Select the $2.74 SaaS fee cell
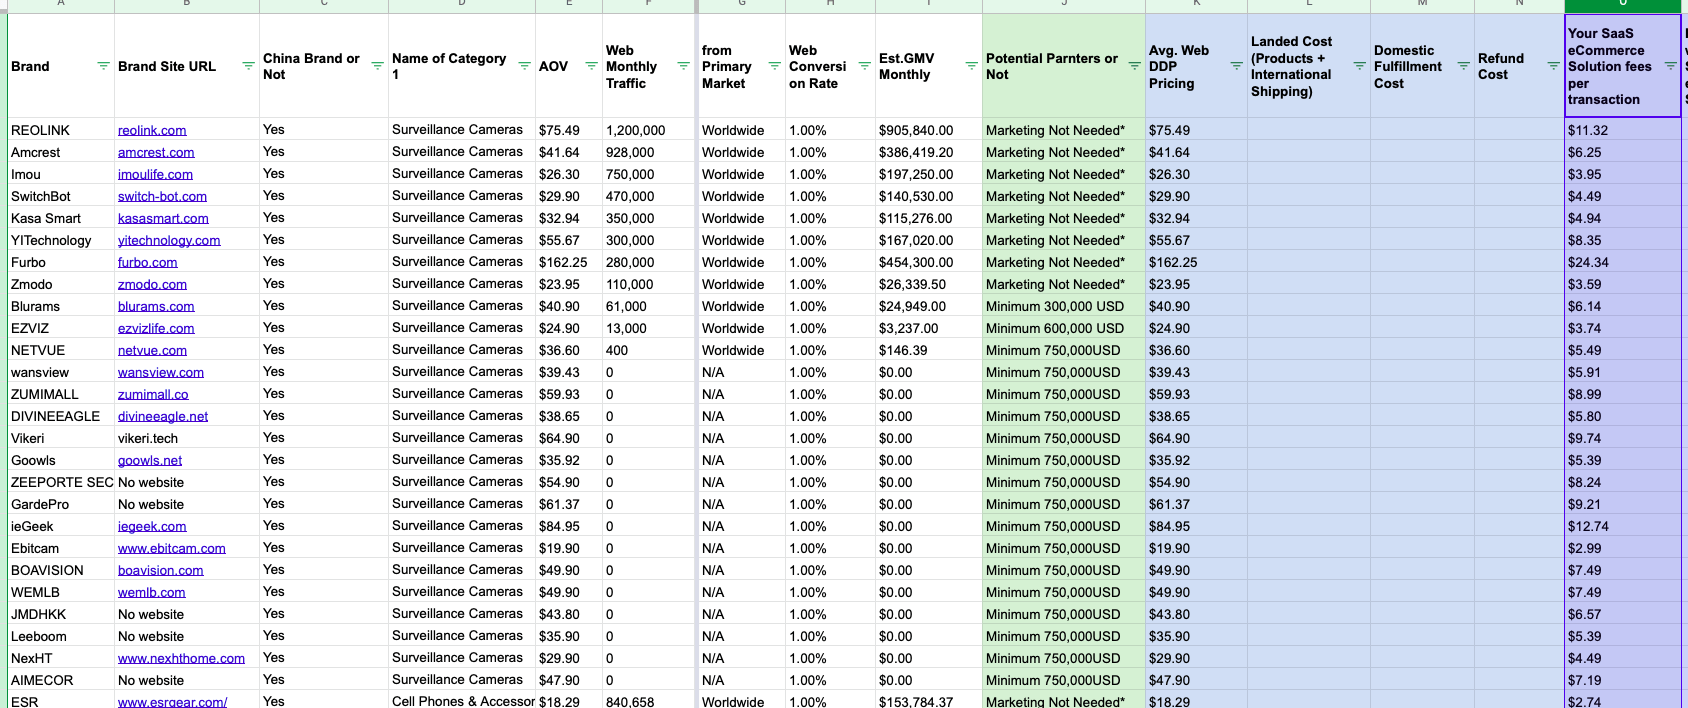Viewport: 1688px width, 708px height. pyautogui.click(x=1623, y=701)
